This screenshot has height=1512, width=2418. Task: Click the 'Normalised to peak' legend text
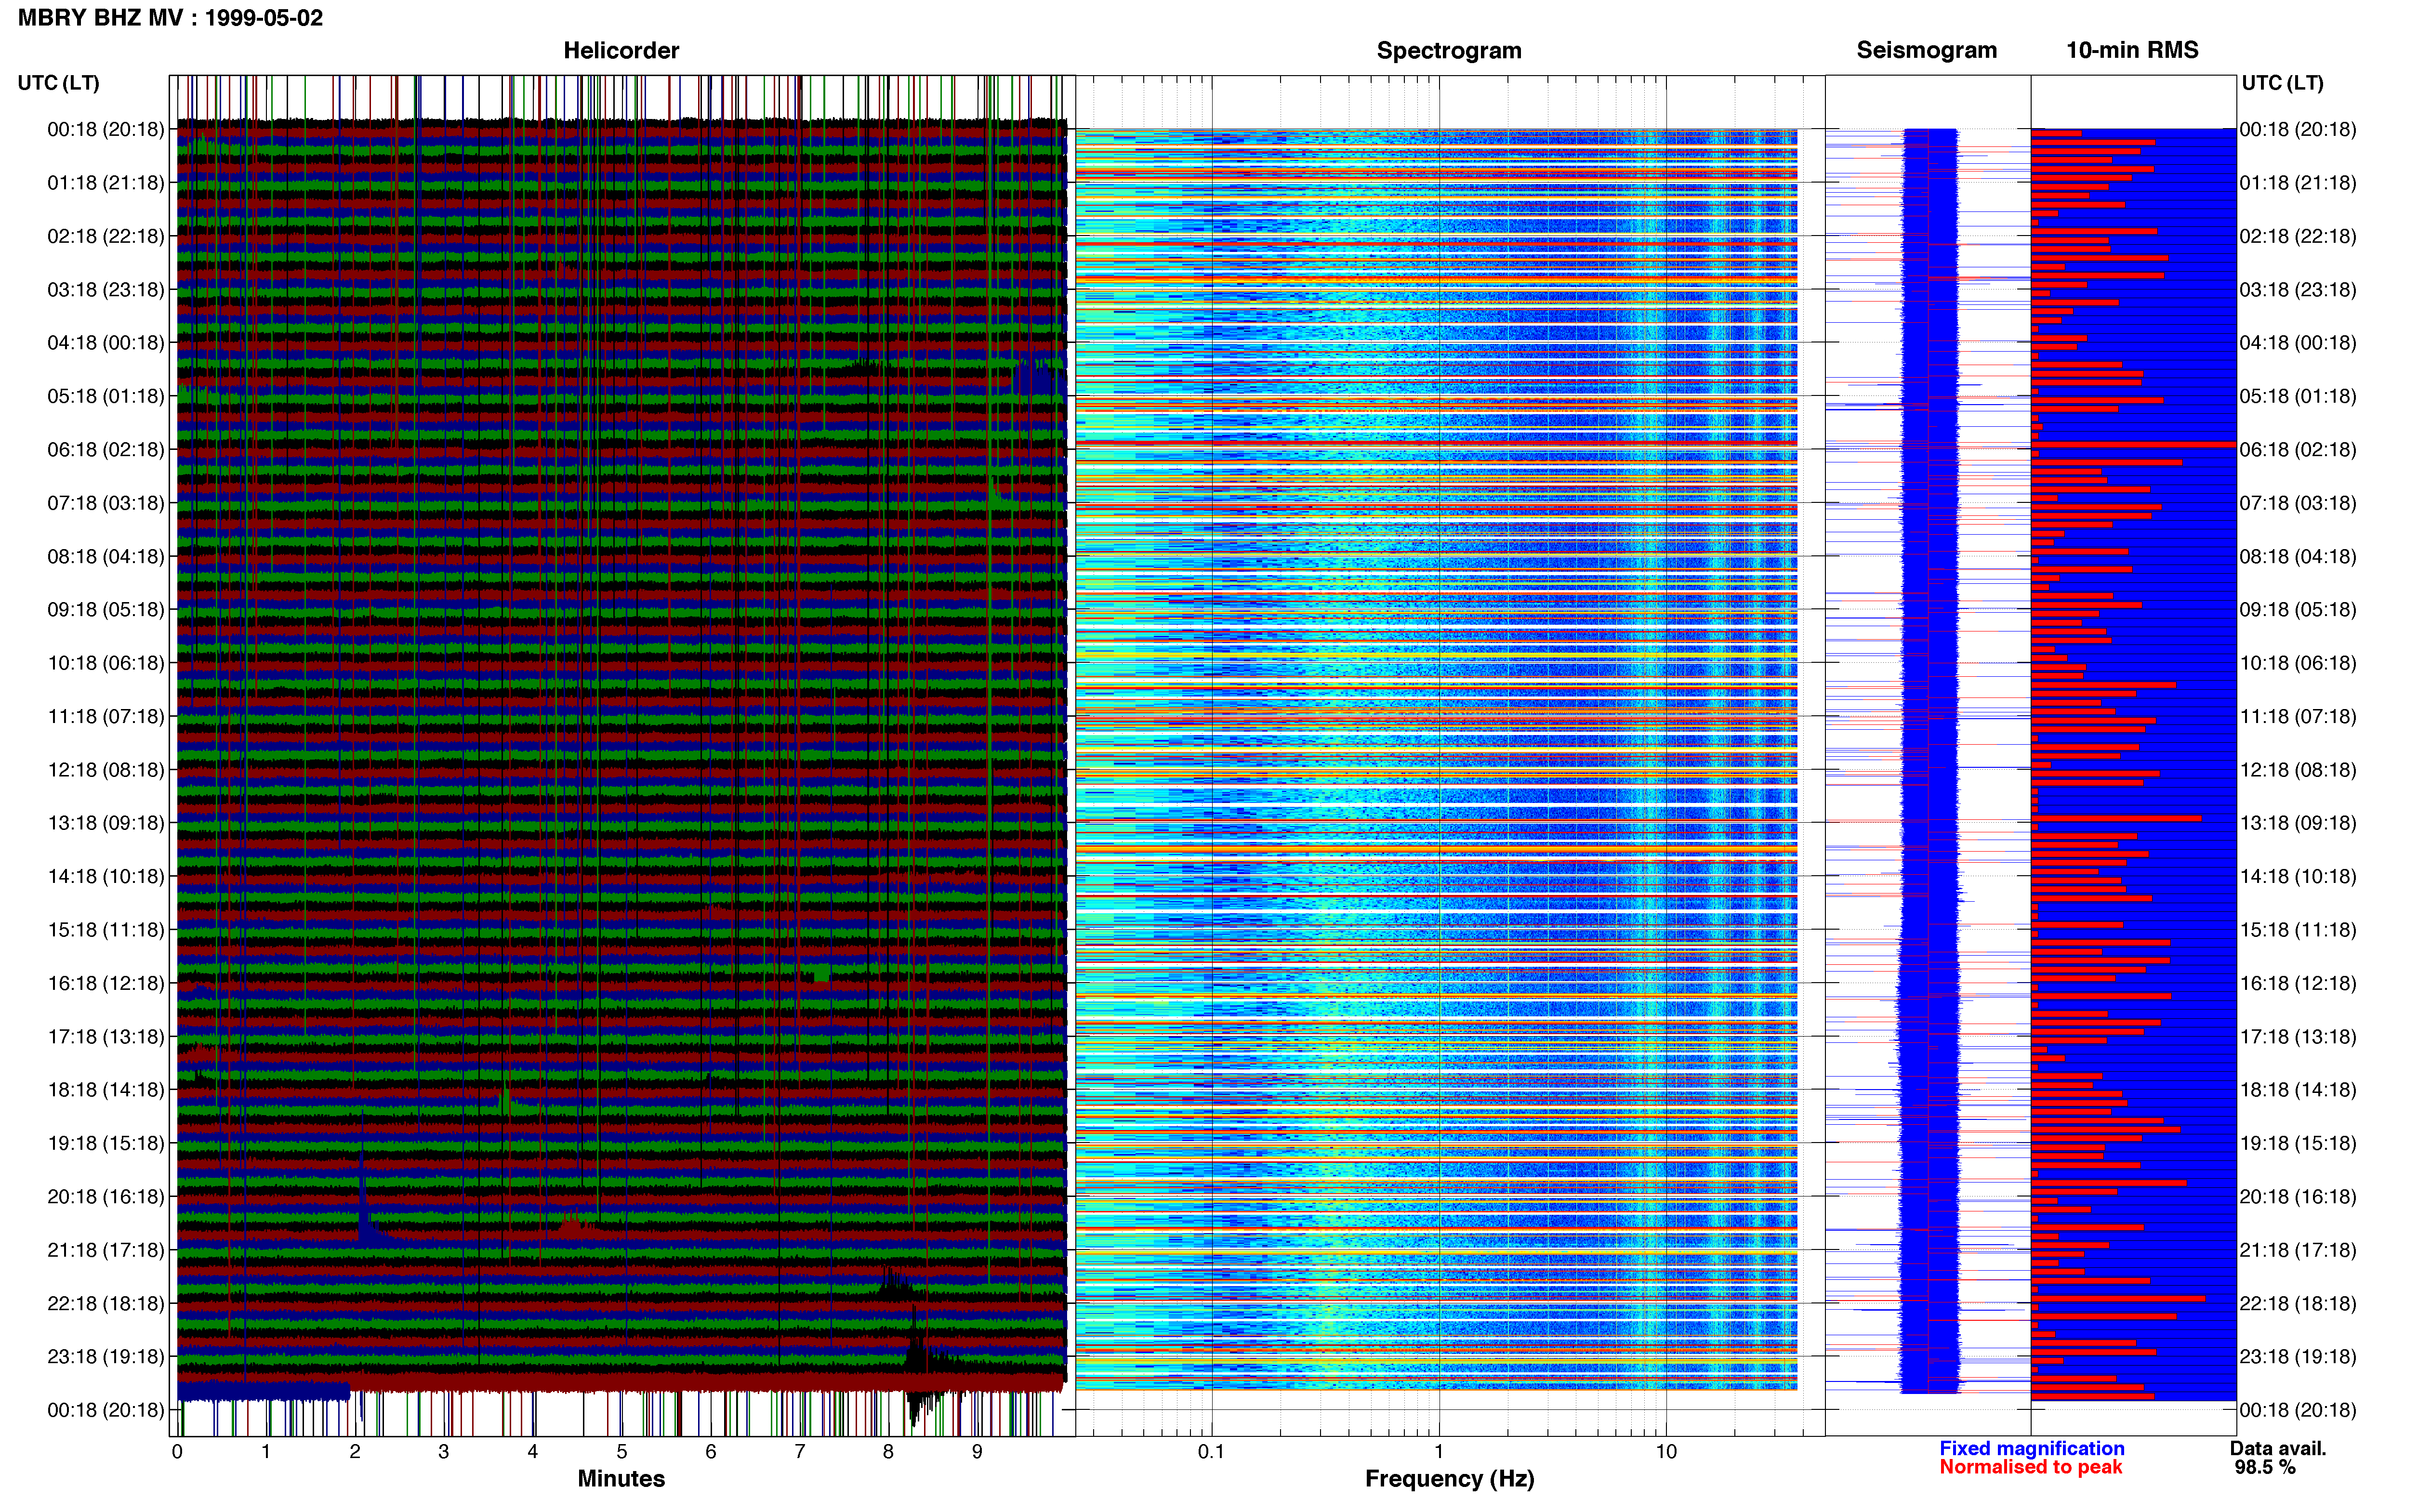click(2030, 1468)
